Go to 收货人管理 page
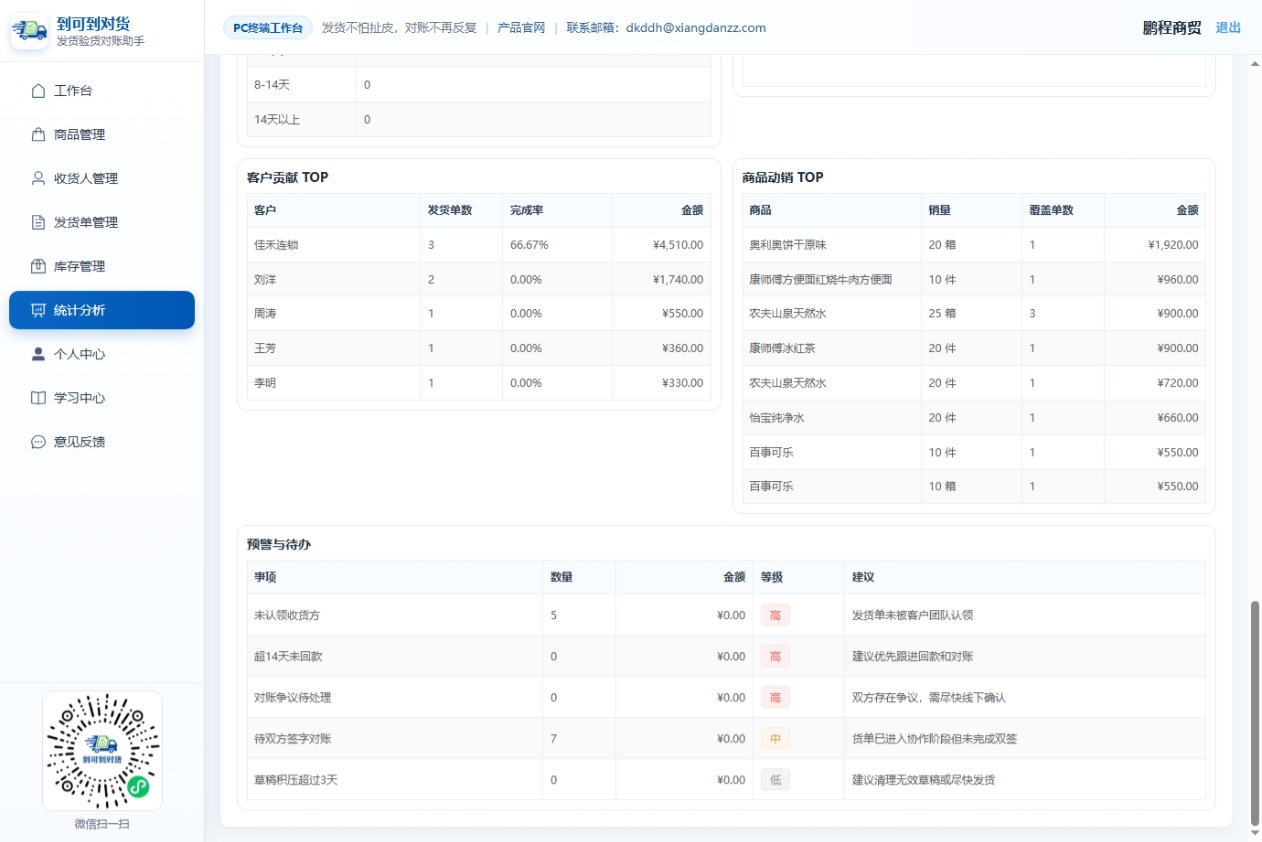This screenshot has width=1262, height=842. click(x=102, y=179)
